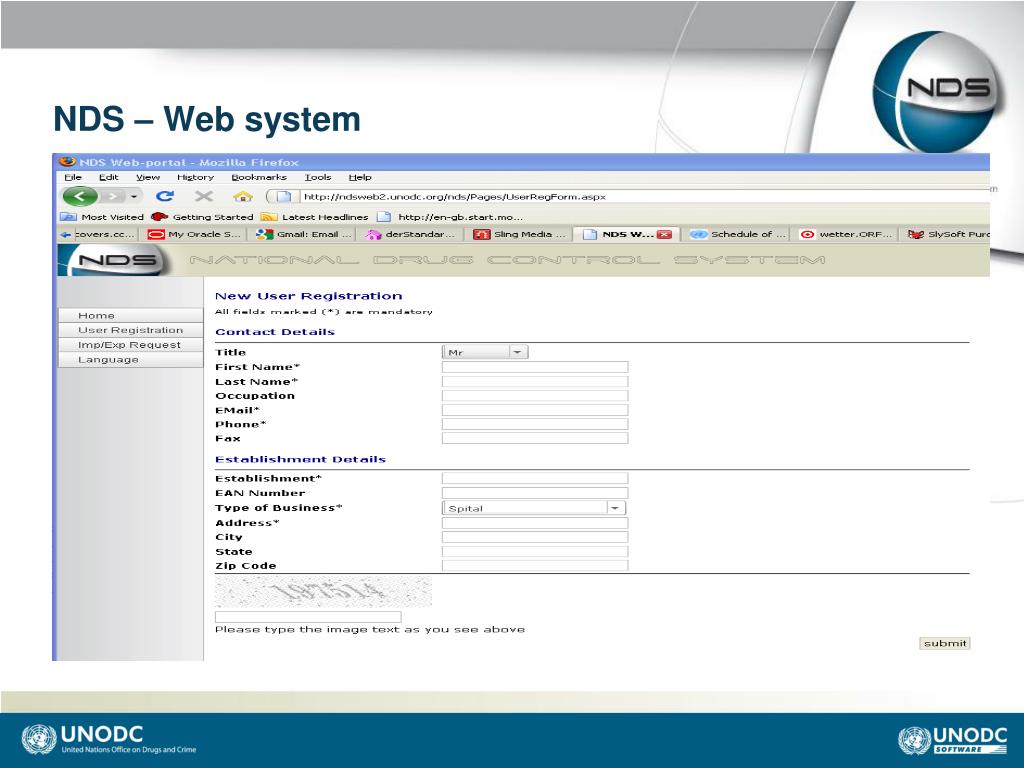Open the Tools menu
Screen dimensions: 1024x768
click(318, 177)
